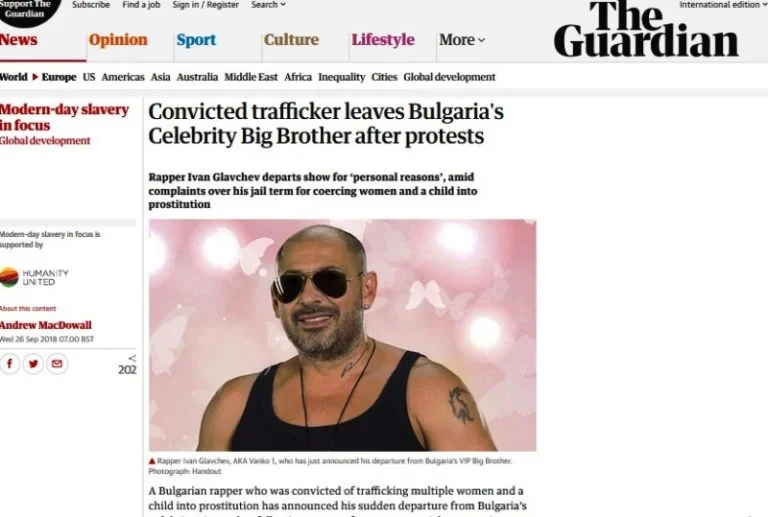768x517 pixels.
Task: Open International edition selector
Action: tap(723, 4)
